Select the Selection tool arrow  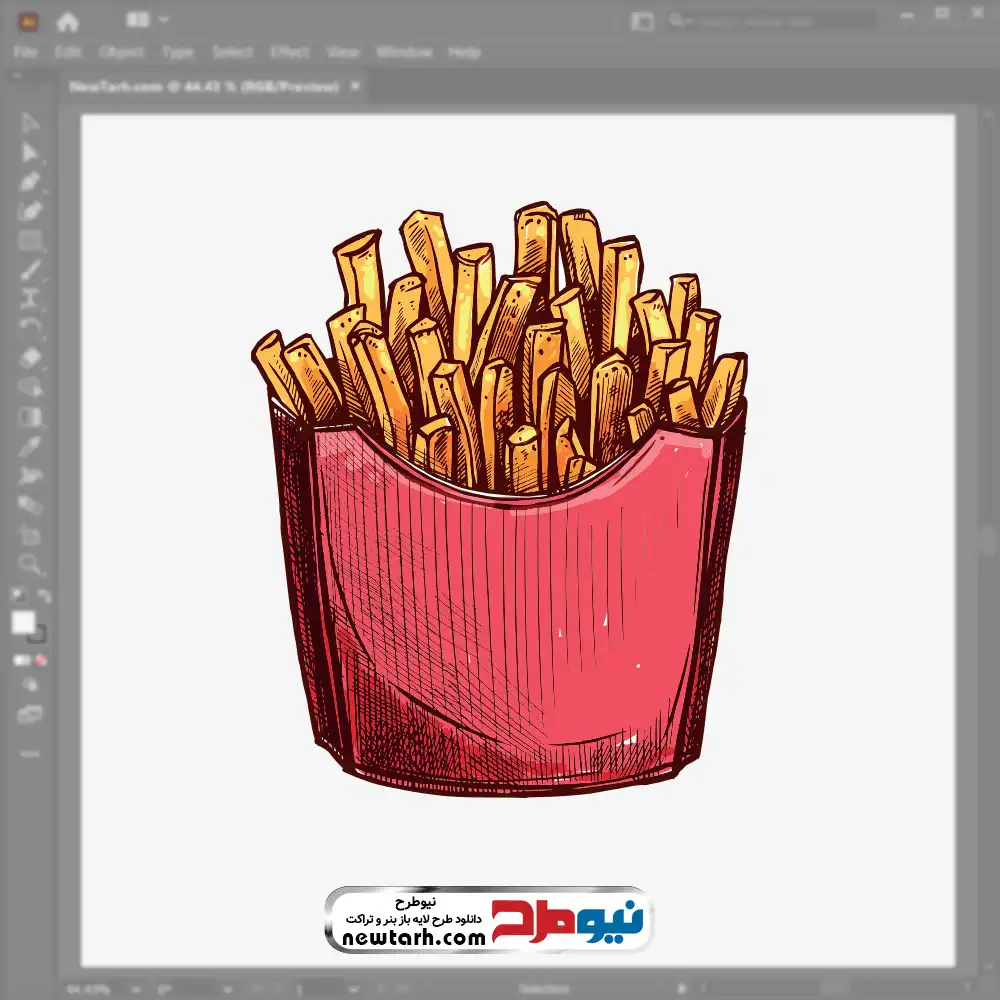(30, 124)
